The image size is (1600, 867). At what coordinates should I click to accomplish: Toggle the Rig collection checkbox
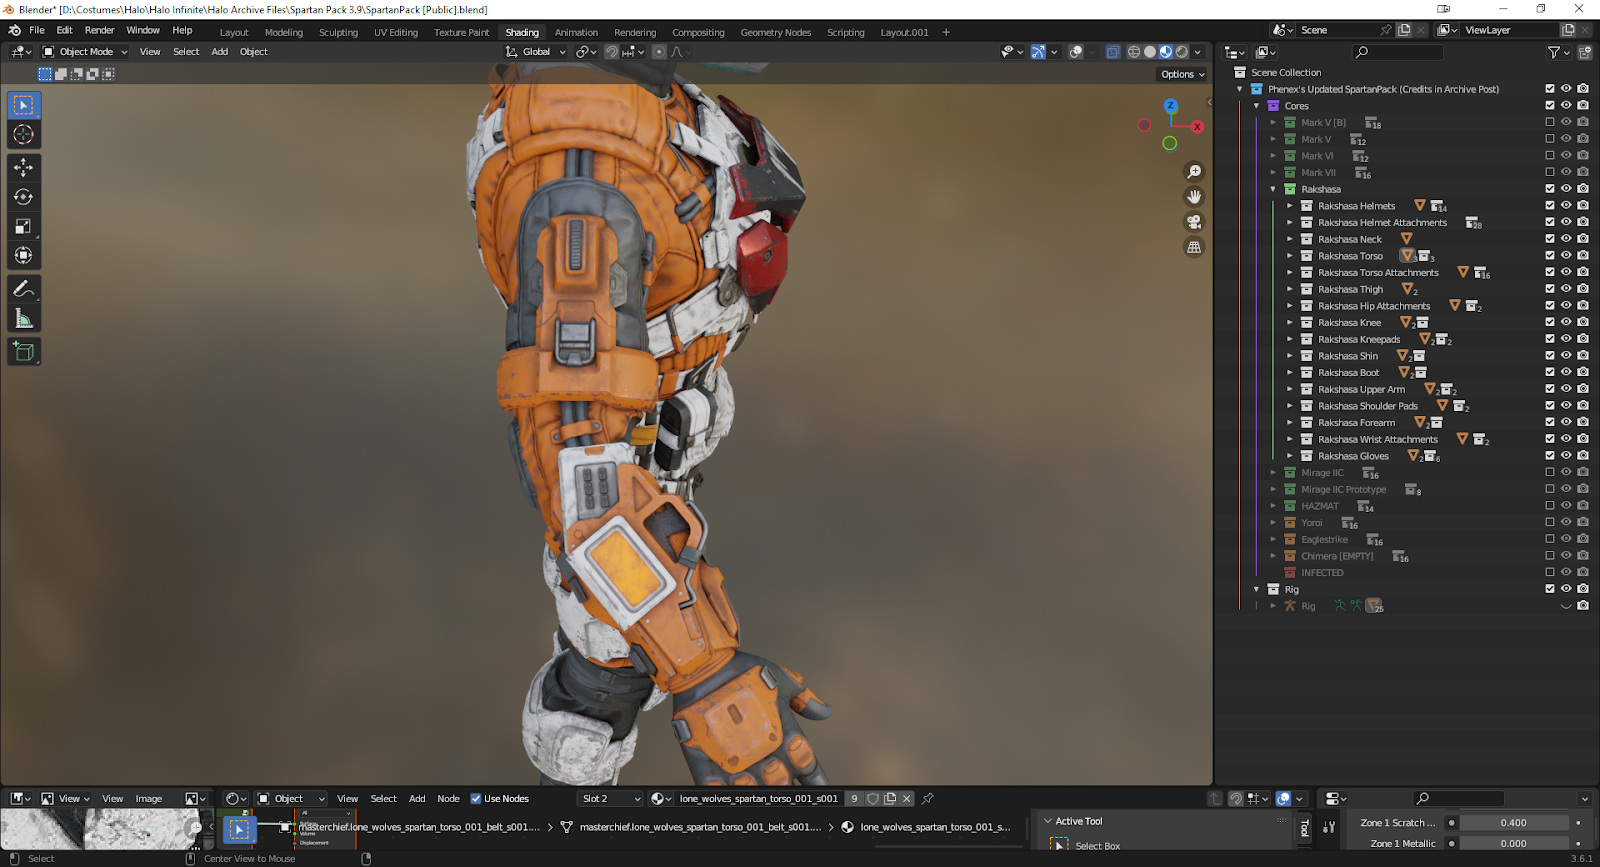pos(1550,588)
